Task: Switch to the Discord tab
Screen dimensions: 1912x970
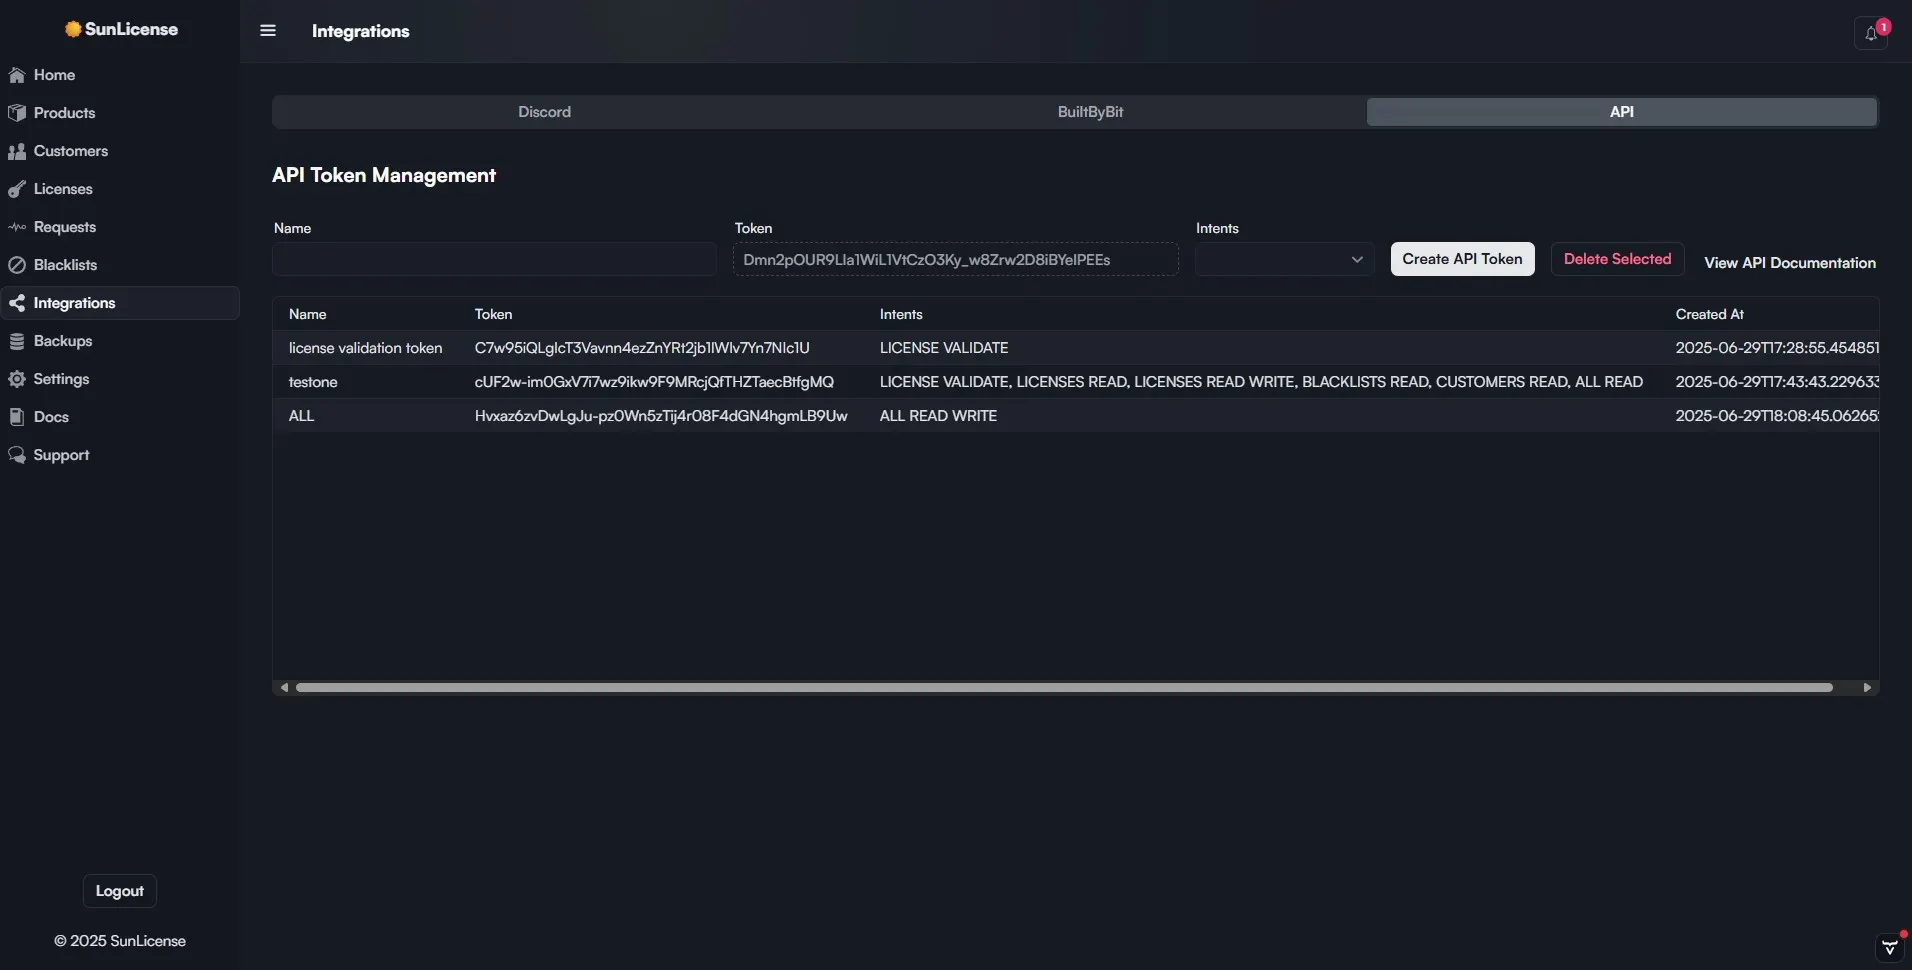Action: (545, 112)
